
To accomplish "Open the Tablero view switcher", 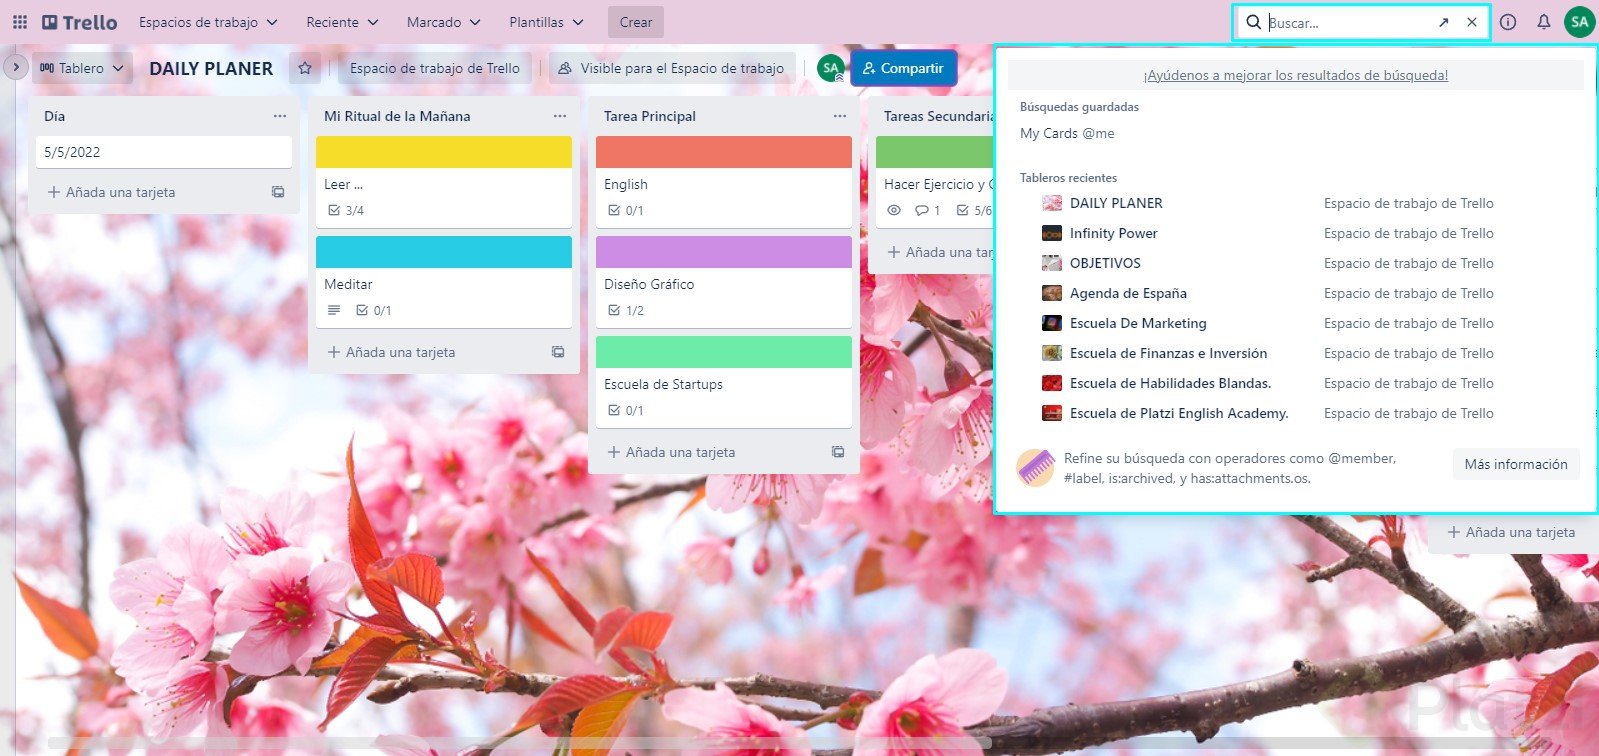I will pos(82,68).
